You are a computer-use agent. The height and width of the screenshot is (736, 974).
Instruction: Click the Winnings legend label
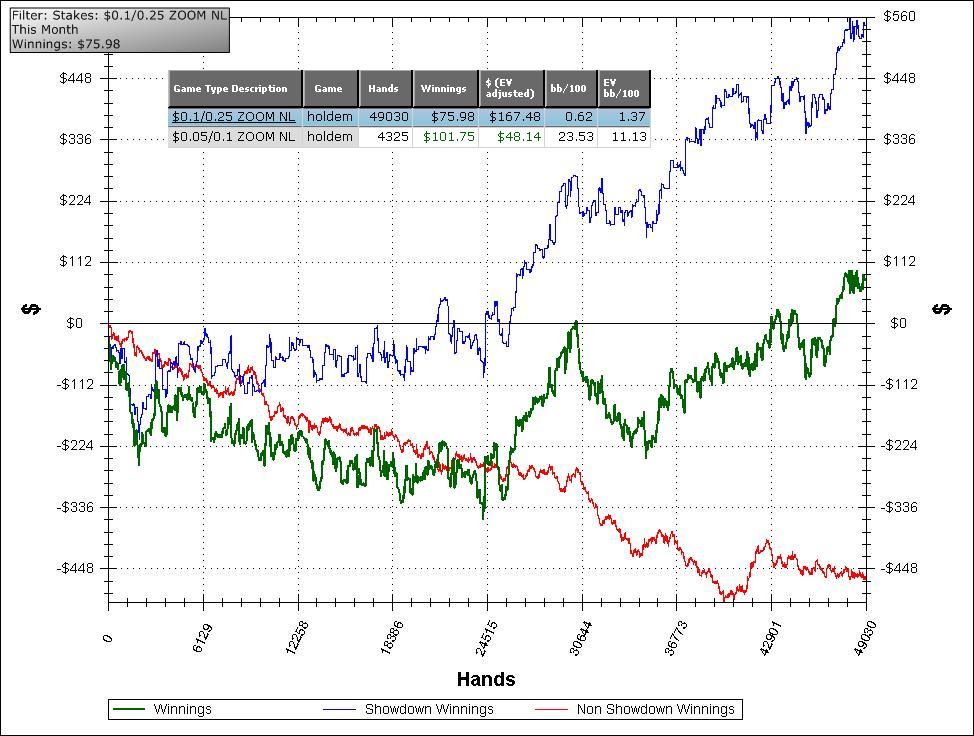point(183,709)
